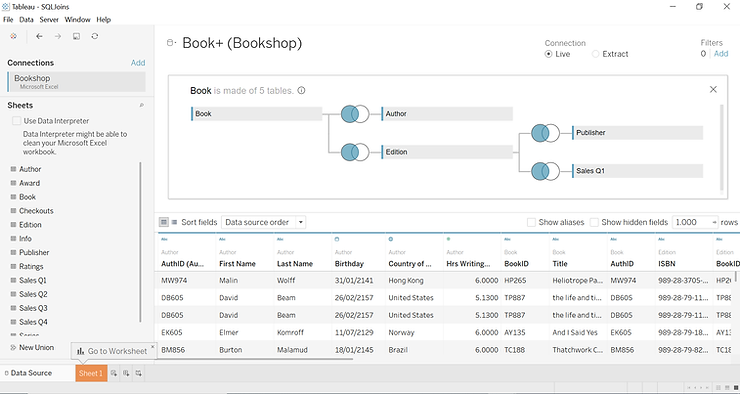The height and width of the screenshot is (394, 740).
Task: Toggle the Show hidden fields checkbox
Action: pyautogui.click(x=594, y=222)
